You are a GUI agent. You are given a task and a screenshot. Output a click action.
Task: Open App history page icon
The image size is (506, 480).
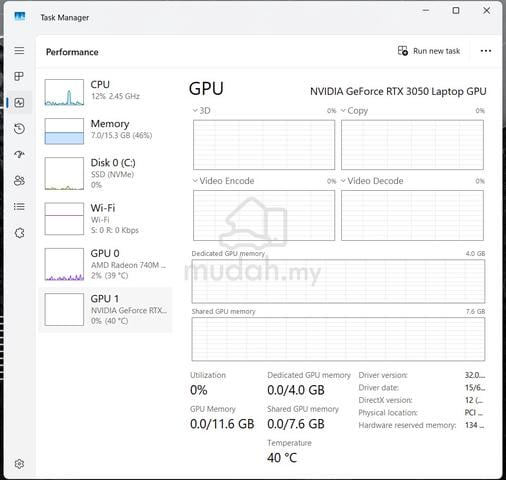point(19,129)
